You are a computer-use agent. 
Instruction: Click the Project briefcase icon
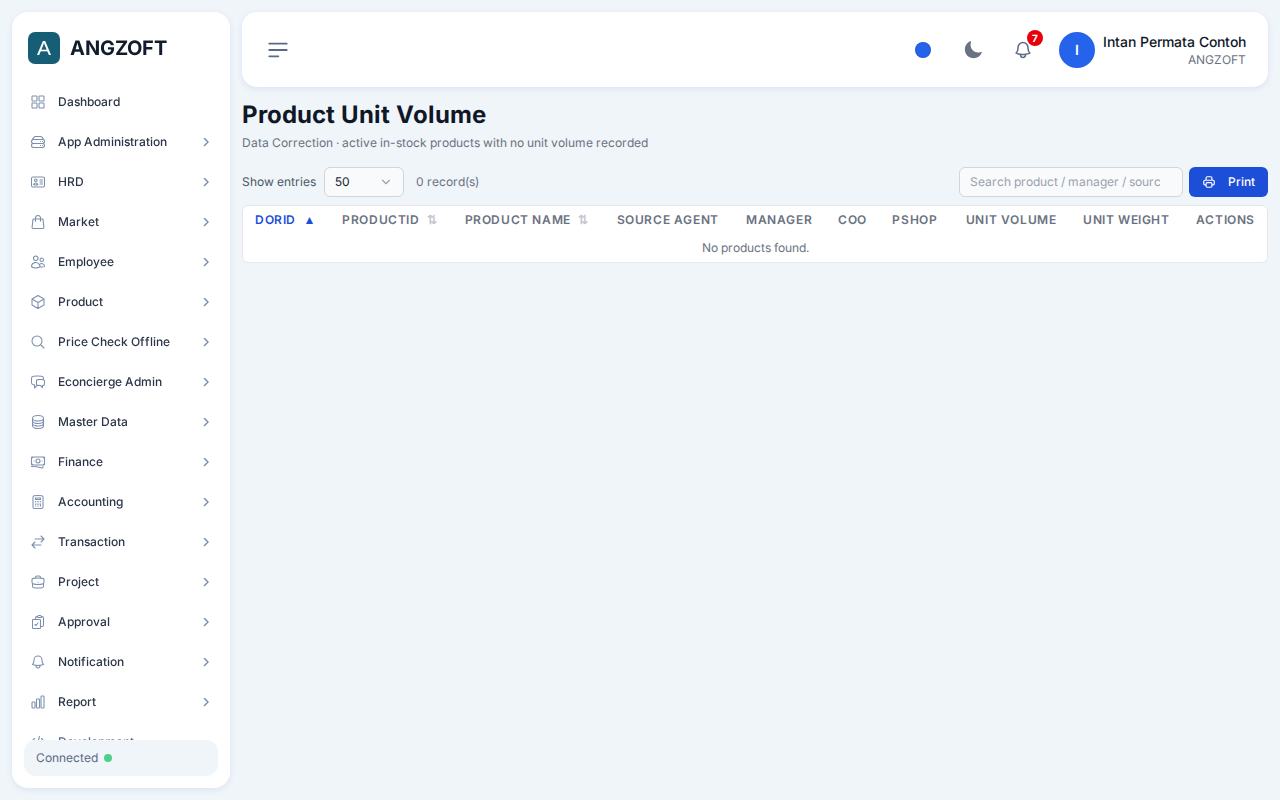tap(38, 582)
